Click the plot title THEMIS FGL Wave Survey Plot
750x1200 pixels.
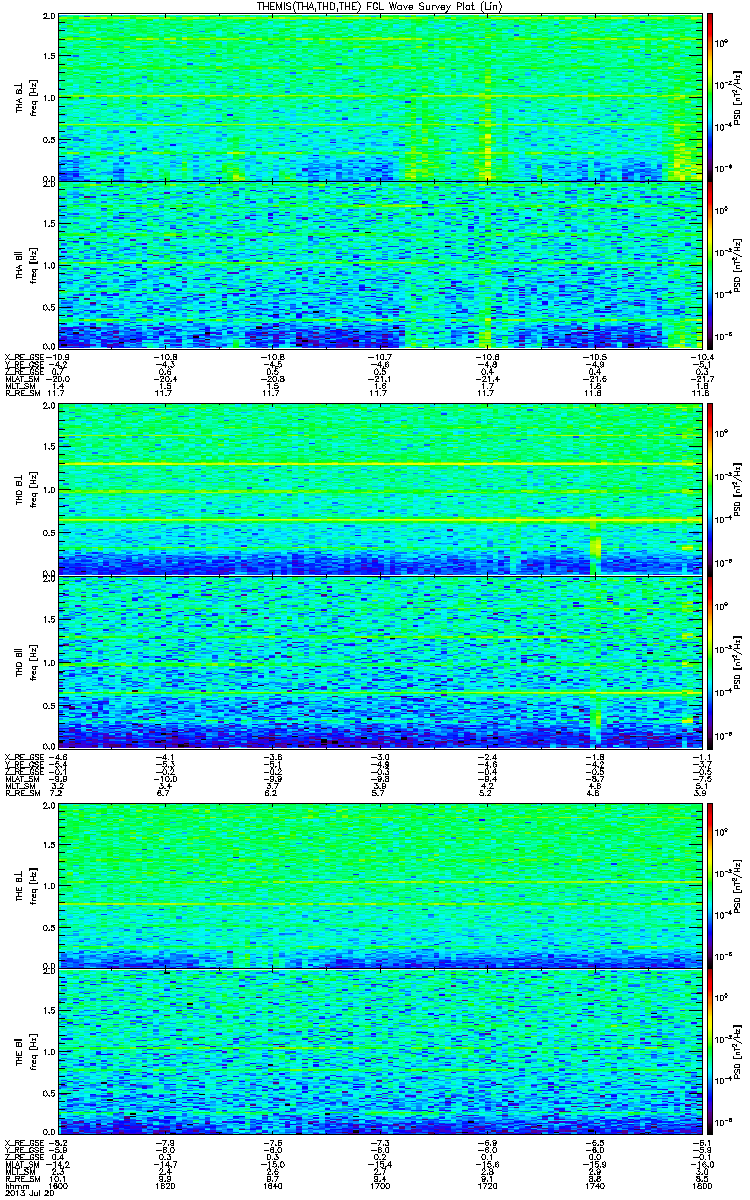[x=379, y=6]
